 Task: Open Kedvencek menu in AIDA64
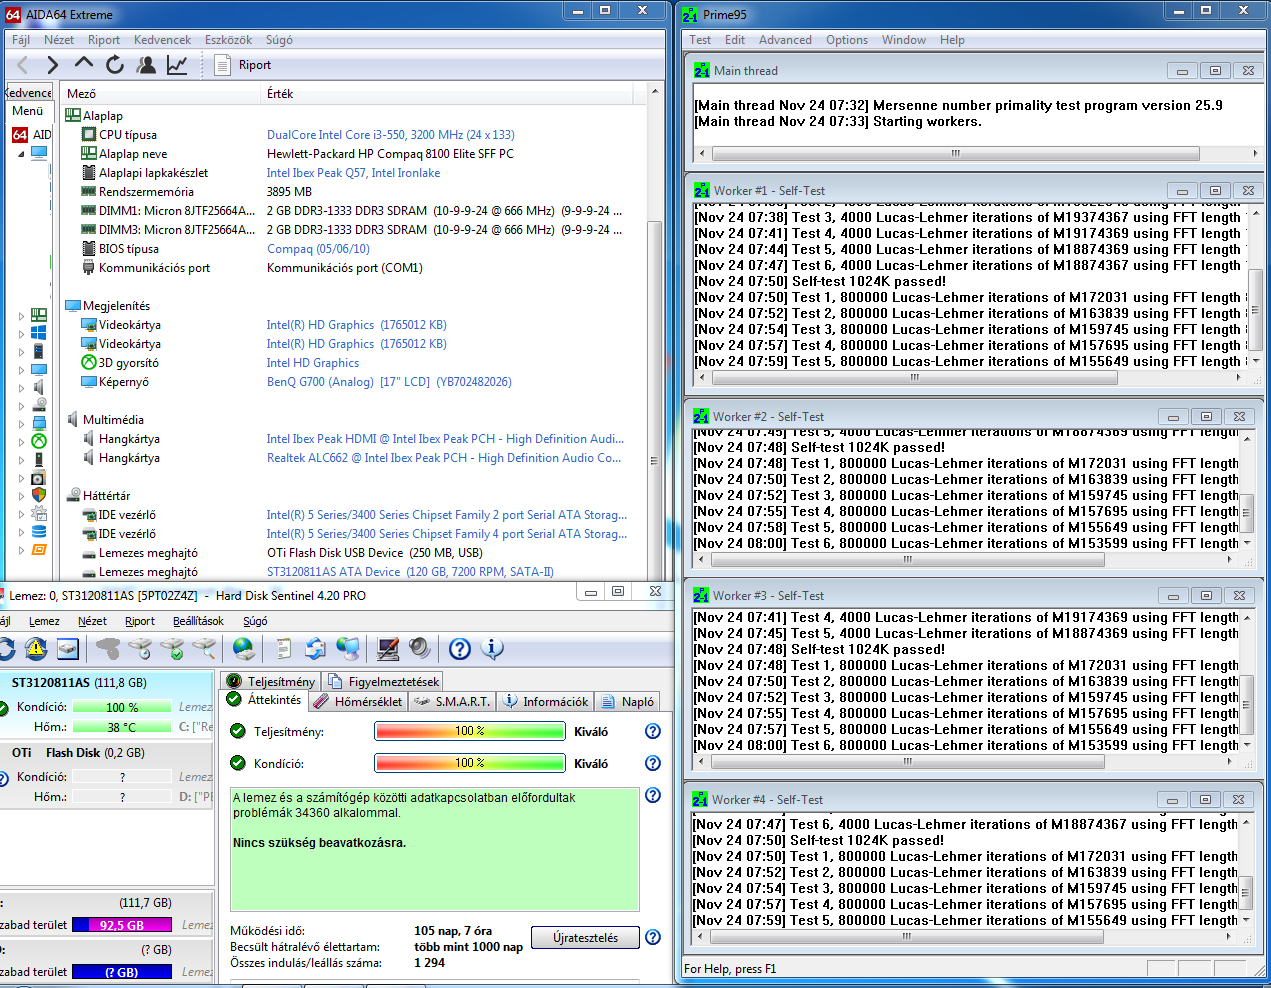coord(162,40)
